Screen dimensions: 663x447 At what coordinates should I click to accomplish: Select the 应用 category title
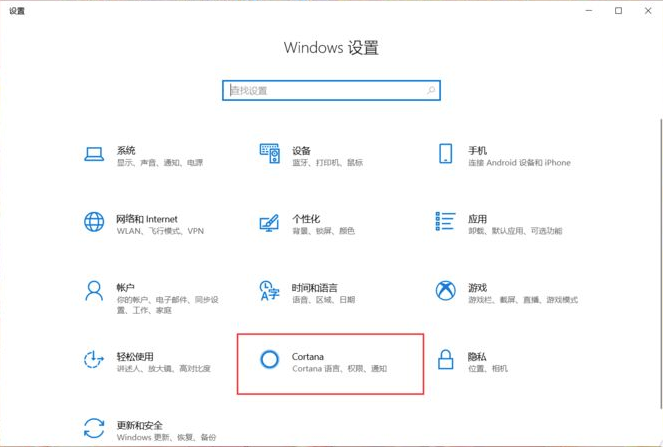(477, 219)
